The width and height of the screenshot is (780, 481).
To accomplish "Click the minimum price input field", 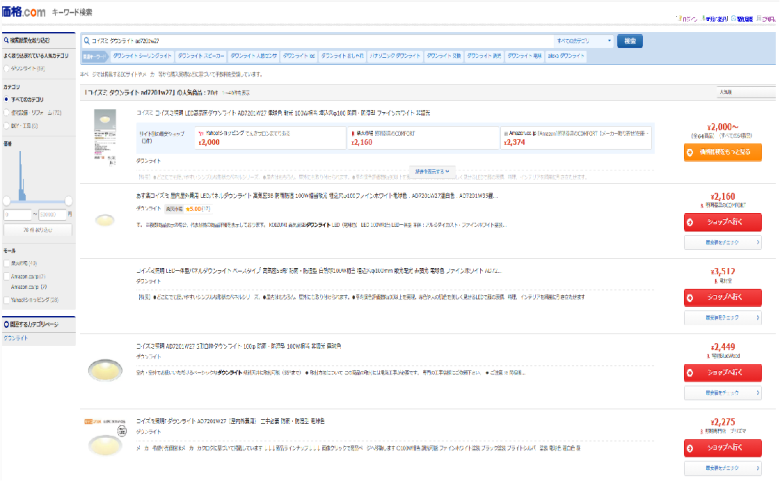I will click(19, 213).
